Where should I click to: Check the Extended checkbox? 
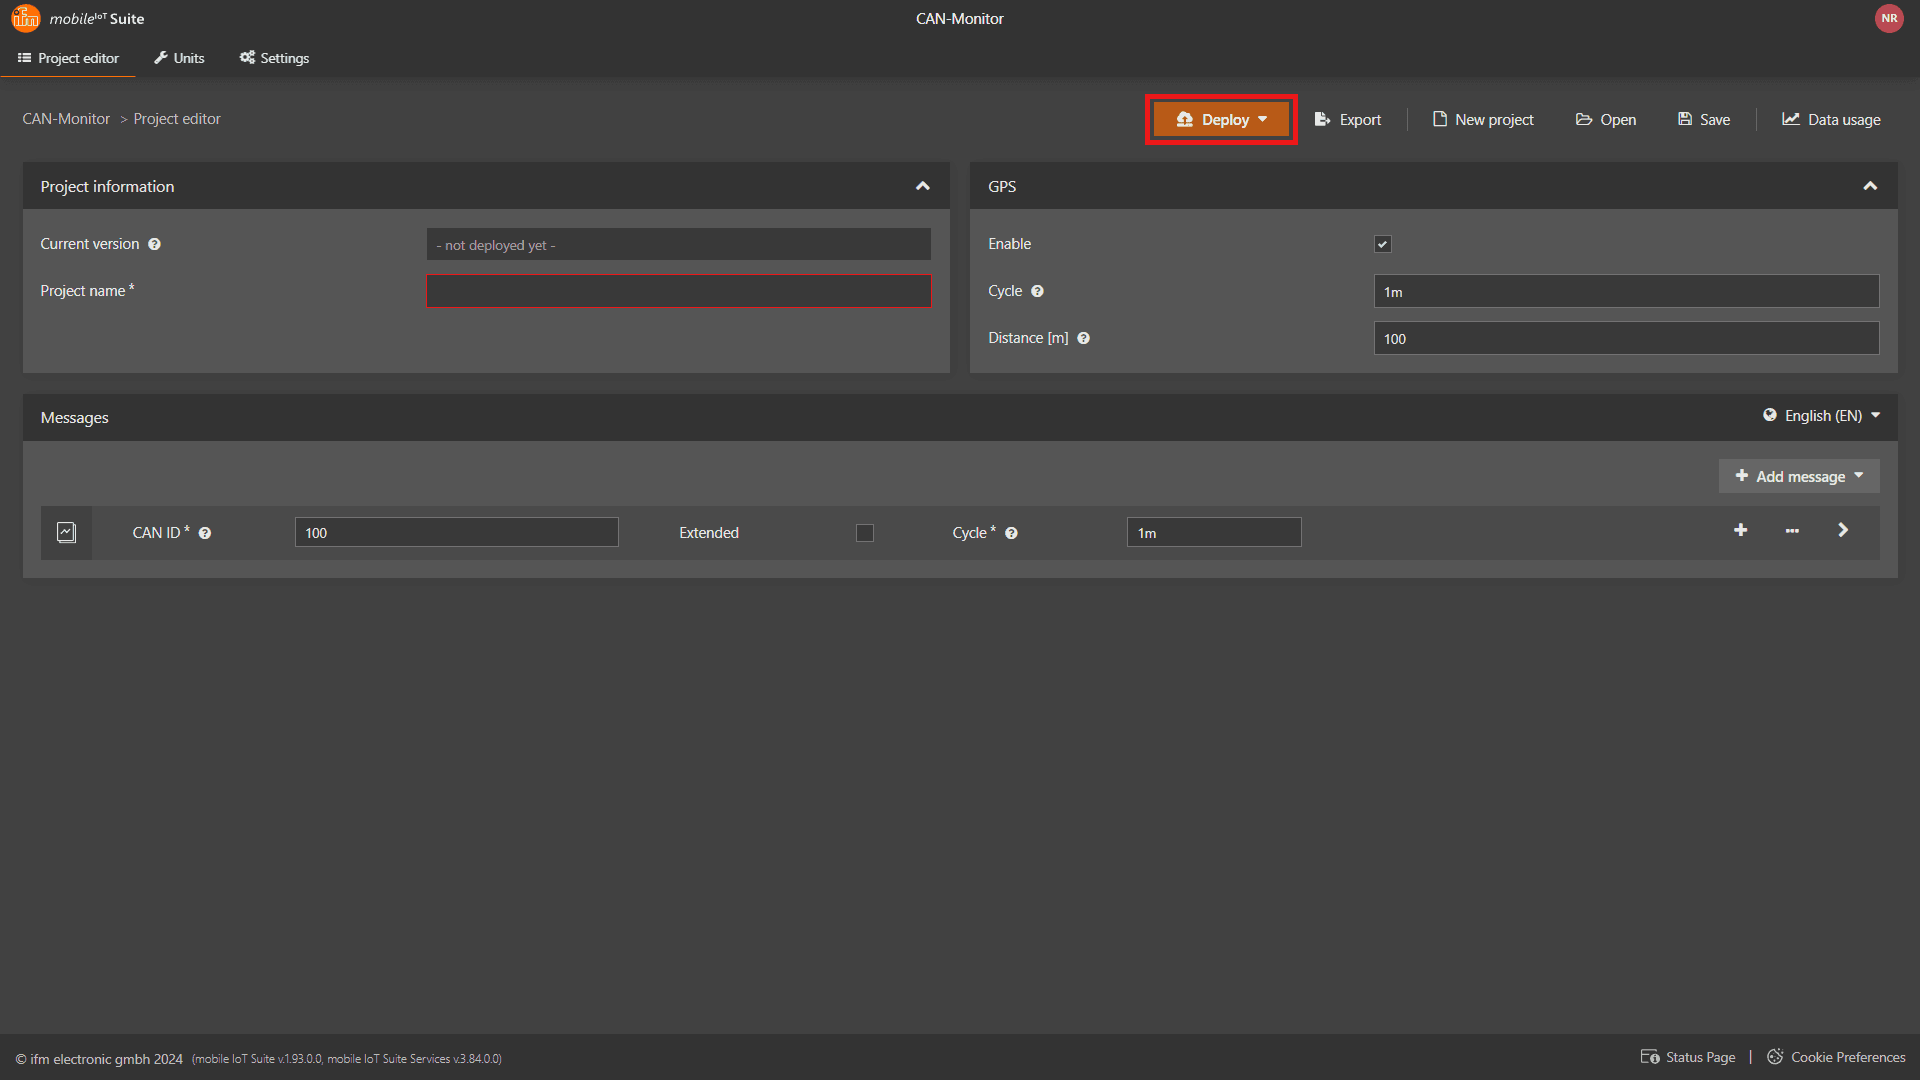point(865,533)
